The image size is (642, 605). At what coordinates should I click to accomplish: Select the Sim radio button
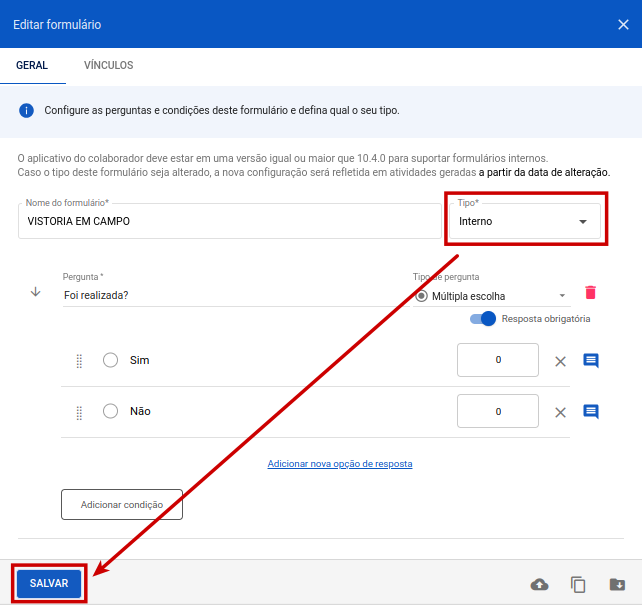coord(111,360)
